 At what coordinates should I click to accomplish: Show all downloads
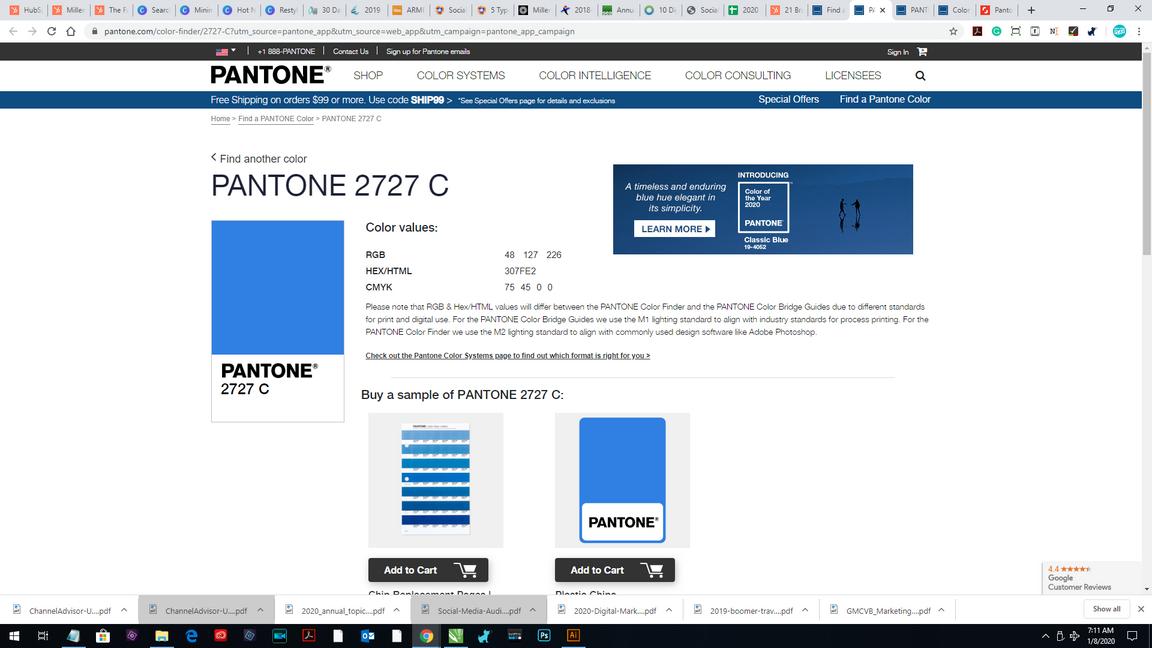pyautogui.click(x=1106, y=609)
